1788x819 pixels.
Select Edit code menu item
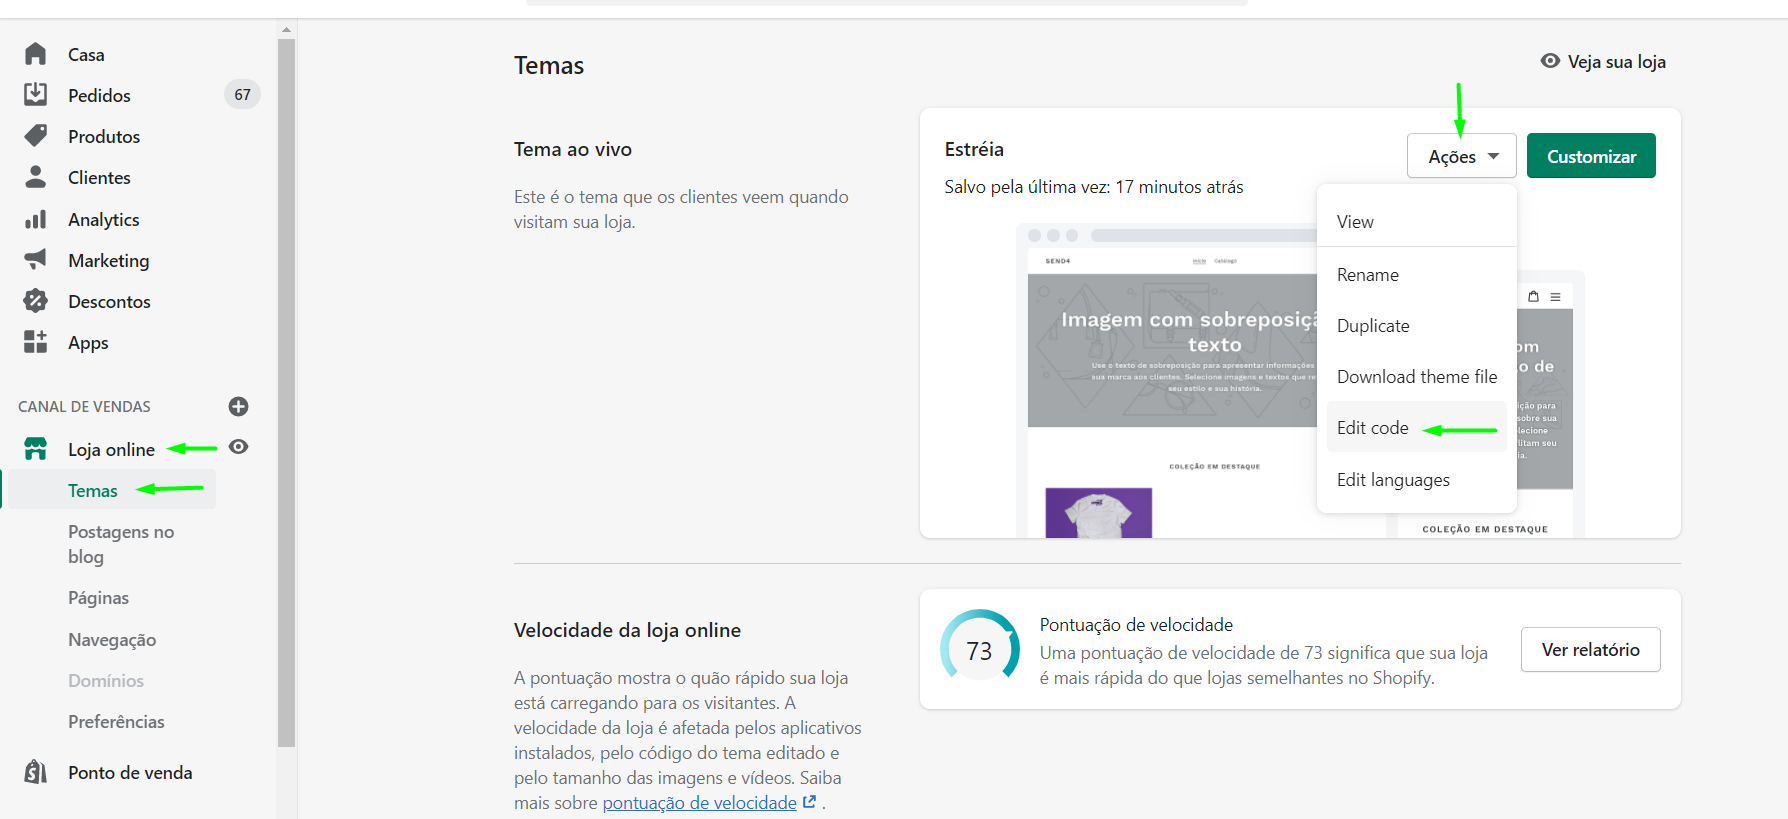(x=1417, y=428)
